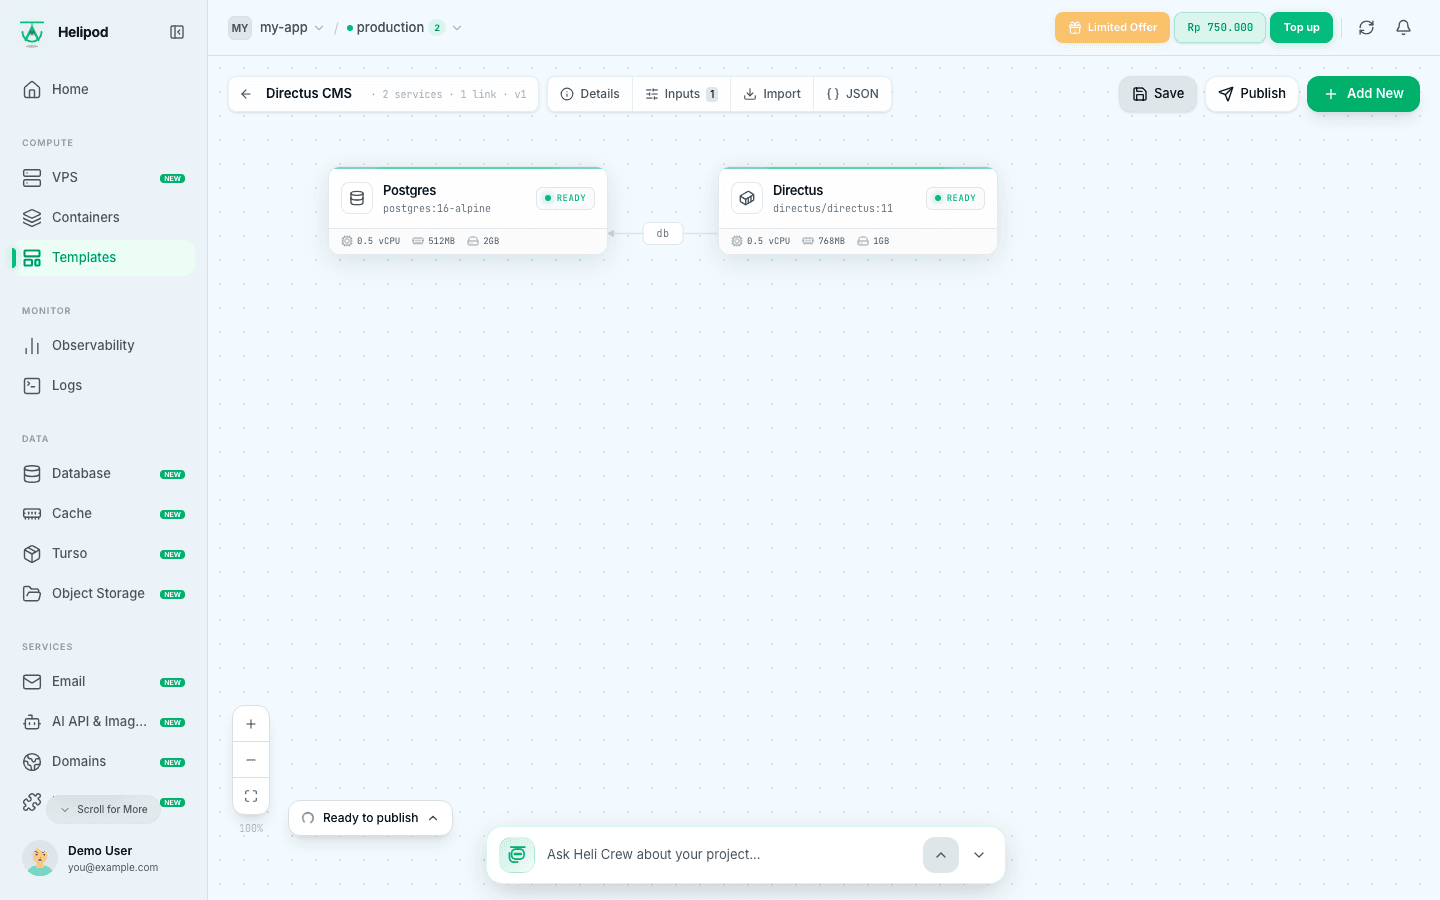The height and width of the screenshot is (900, 1440).
Task: Click the Heli Crew chat icon
Action: point(517,855)
